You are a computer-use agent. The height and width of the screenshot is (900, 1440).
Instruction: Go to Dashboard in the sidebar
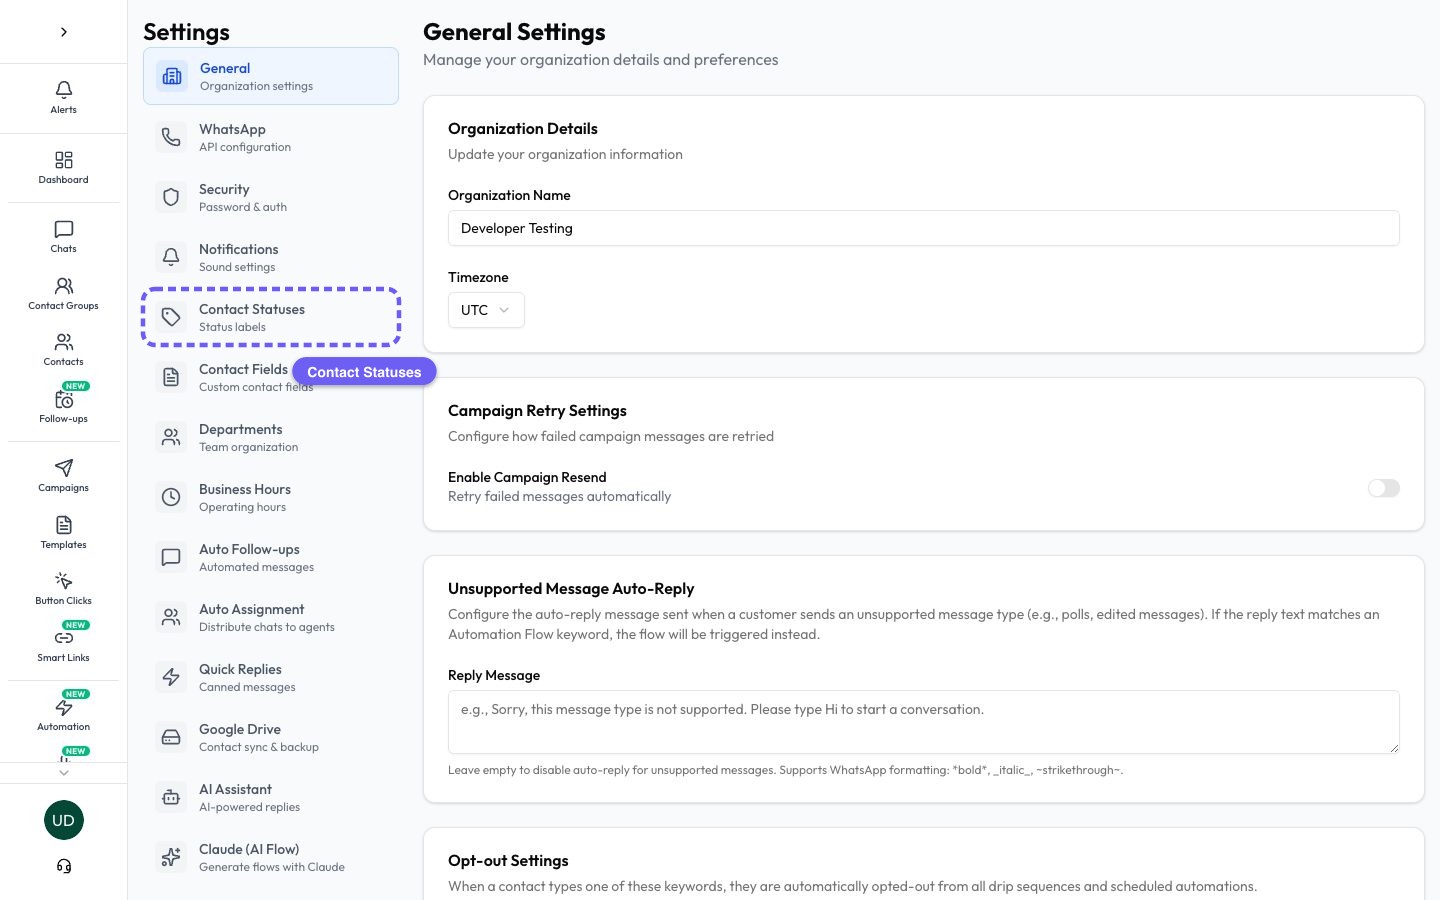[63, 167]
